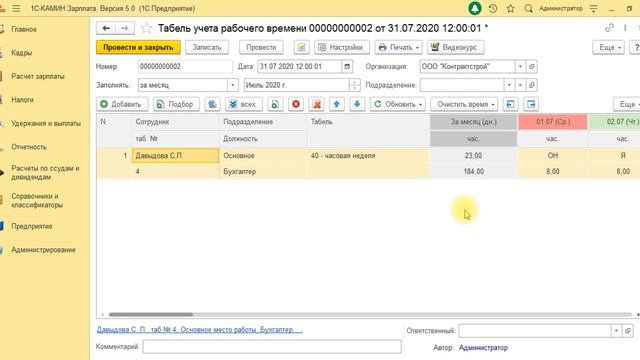640x360 pixels.
Task: Go forward with right arrow button
Action: pyautogui.click(x=125, y=28)
